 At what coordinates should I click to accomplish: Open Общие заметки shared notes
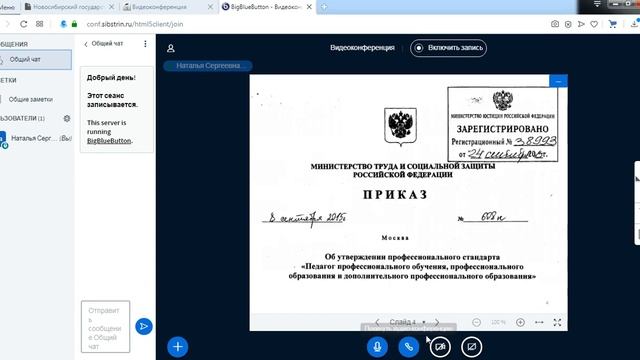tap(31, 99)
